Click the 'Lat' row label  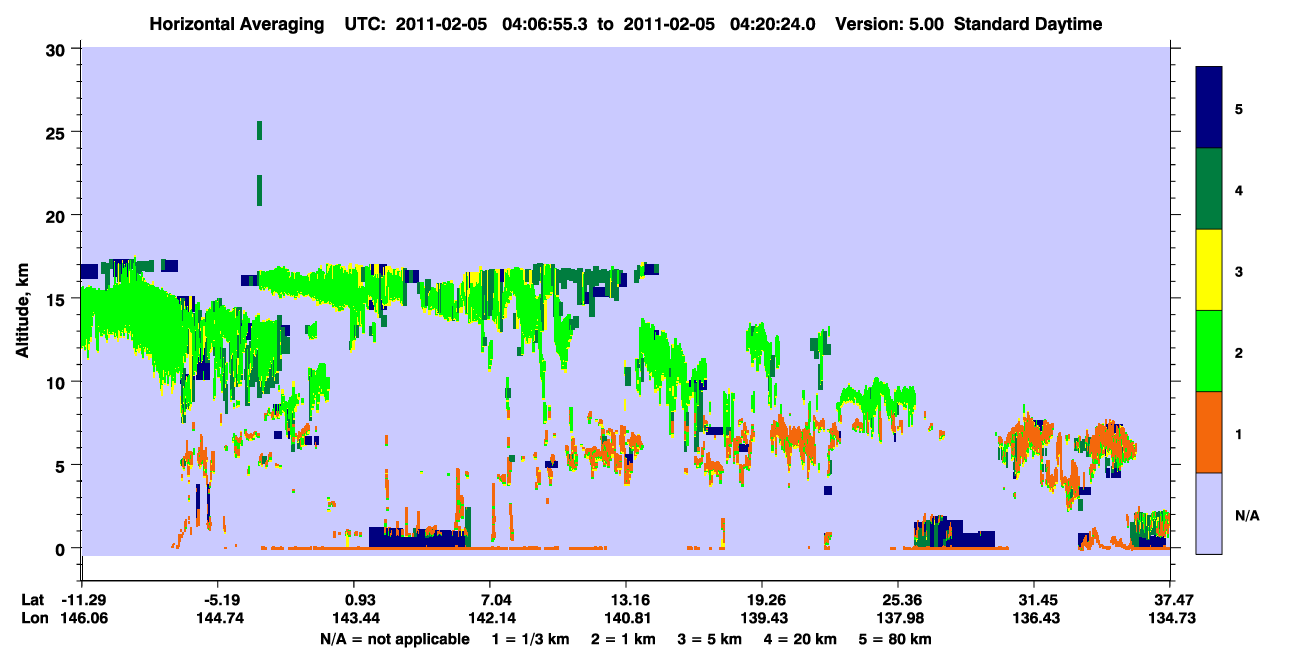tap(33, 600)
